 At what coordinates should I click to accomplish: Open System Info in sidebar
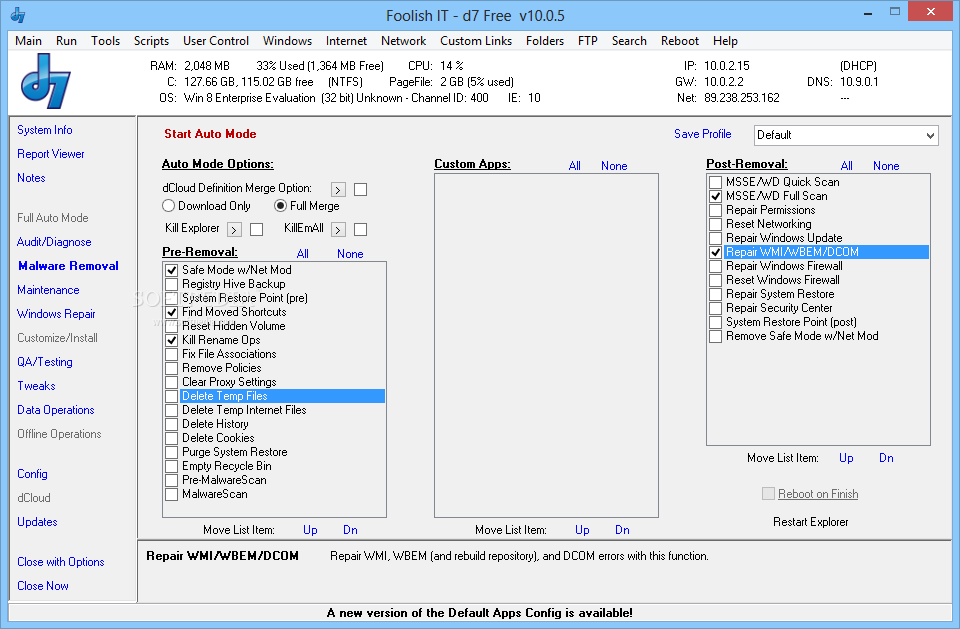pos(45,130)
